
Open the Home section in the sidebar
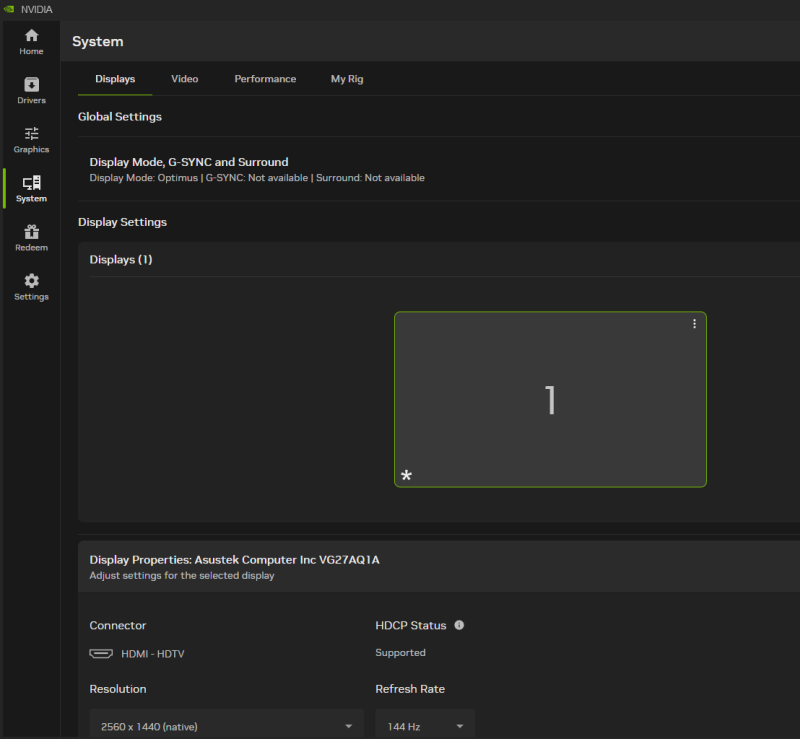pyautogui.click(x=31, y=42)
